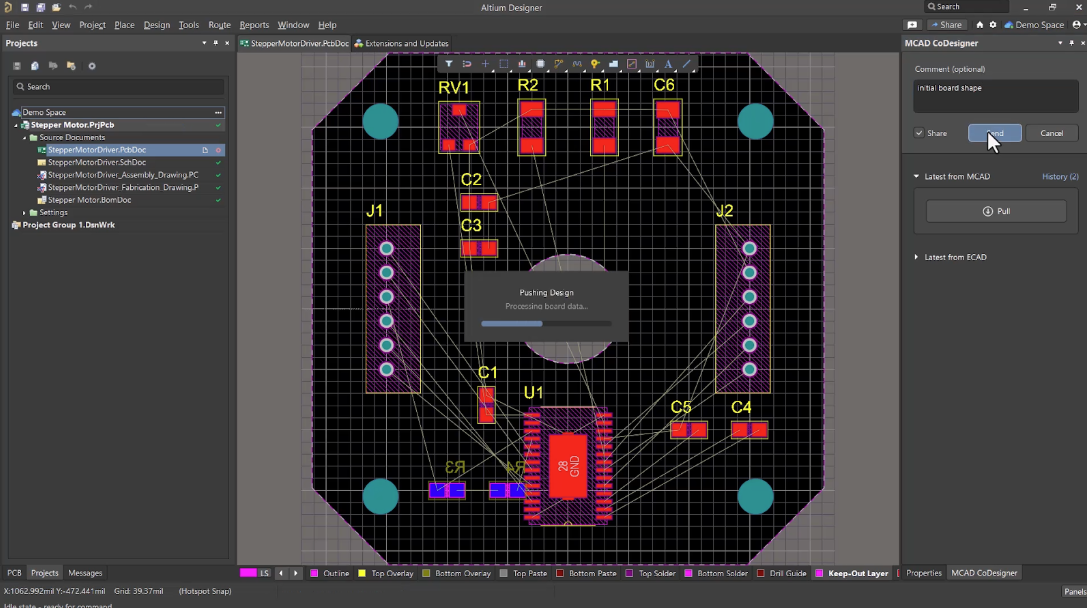Click the Place Via icon
The height and width of the screenshot is (608, 1087).
tap(595, 64)
